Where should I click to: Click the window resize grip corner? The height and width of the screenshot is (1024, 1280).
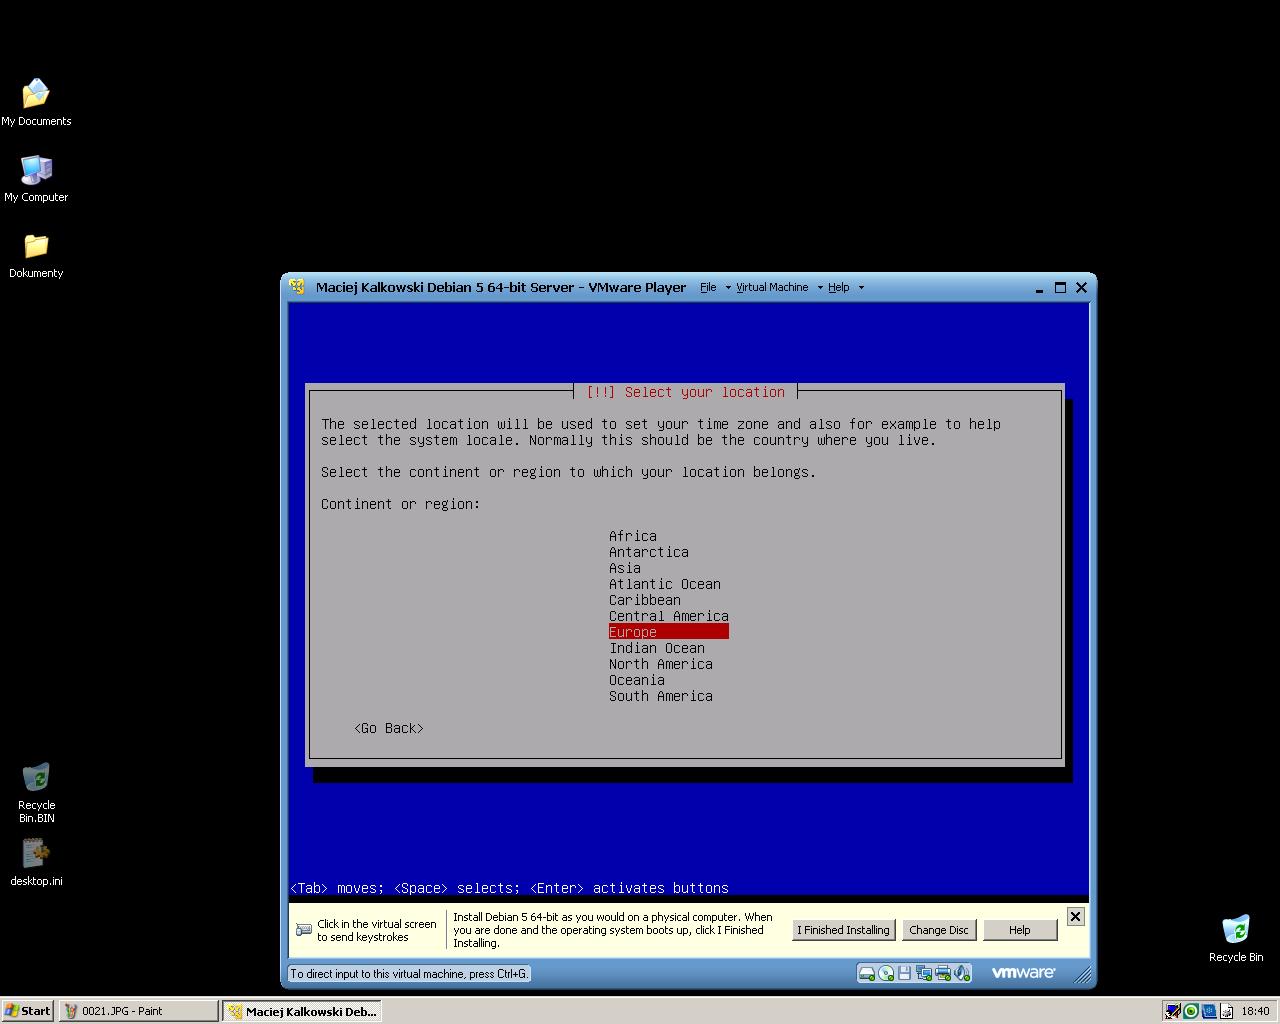click(x=1082, y=975)
